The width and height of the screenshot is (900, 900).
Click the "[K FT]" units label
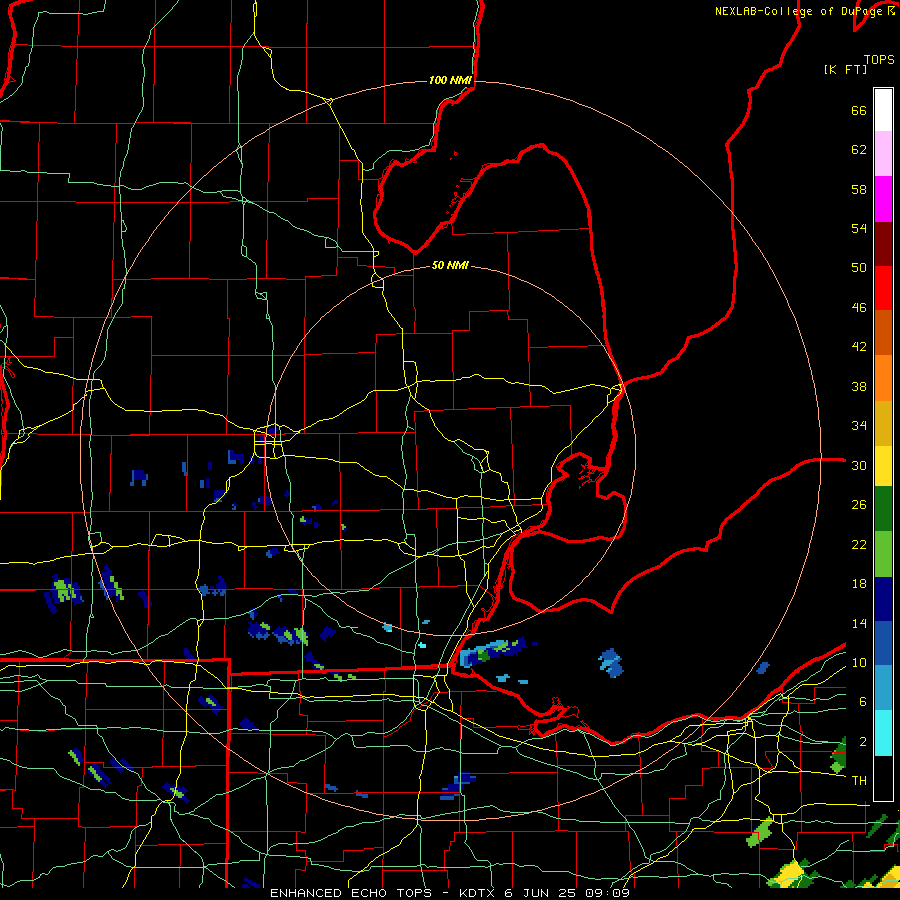[845, 69]
